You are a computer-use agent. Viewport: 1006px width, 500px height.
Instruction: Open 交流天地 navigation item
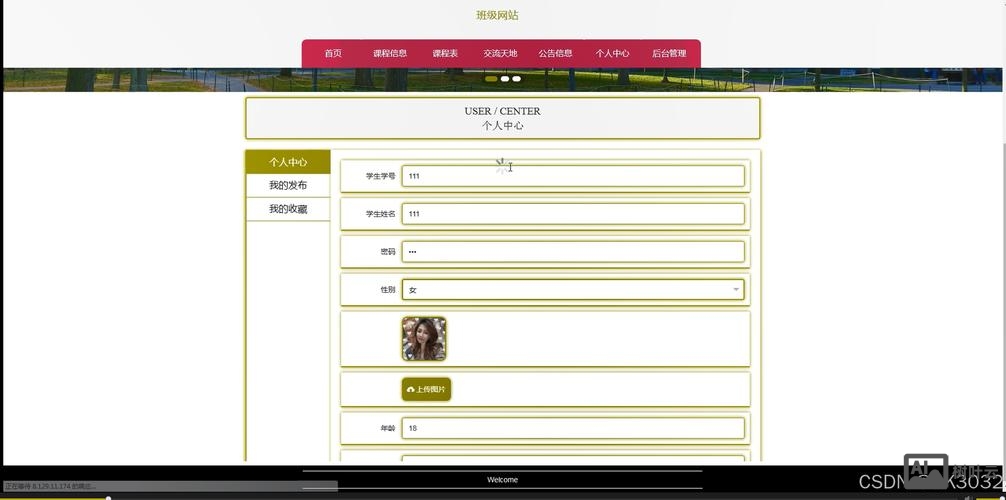click(x=500, y=54)
